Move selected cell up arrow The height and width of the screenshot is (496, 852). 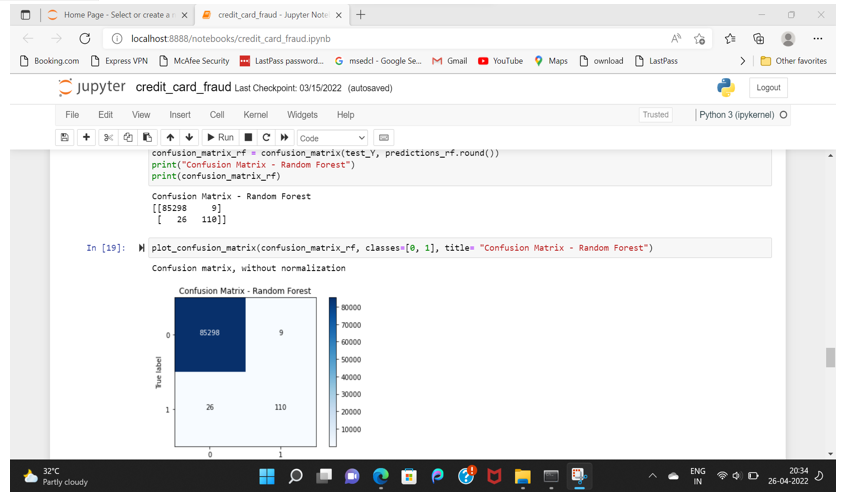click(170, 137)
